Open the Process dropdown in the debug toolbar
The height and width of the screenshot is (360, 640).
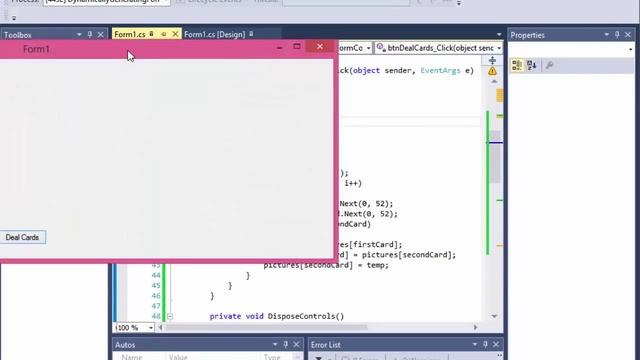(x=166, y=2)
